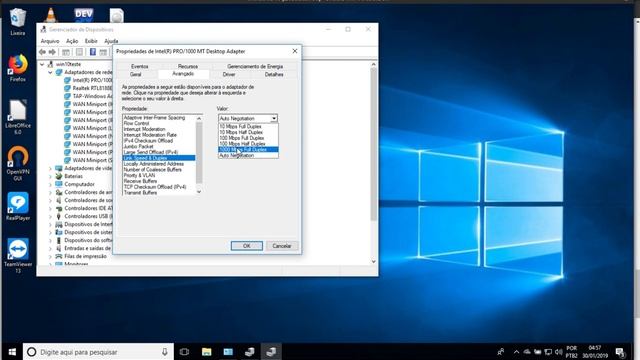
Task: Open the Arquivo menu
Action: (50, 41)
